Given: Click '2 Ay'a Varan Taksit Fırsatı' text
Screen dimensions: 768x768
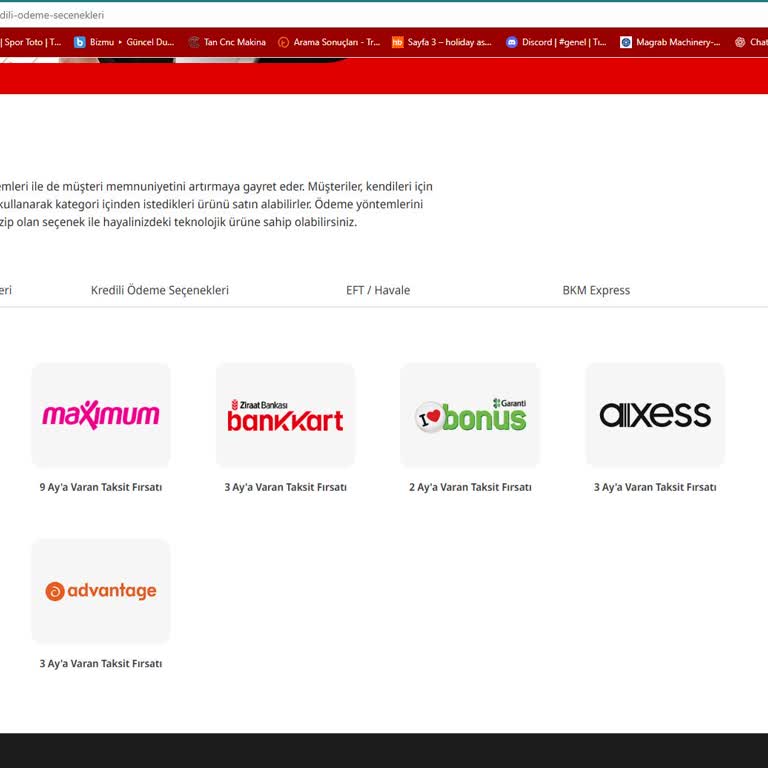Looking at the screenshot, I should tap(470, 487).
